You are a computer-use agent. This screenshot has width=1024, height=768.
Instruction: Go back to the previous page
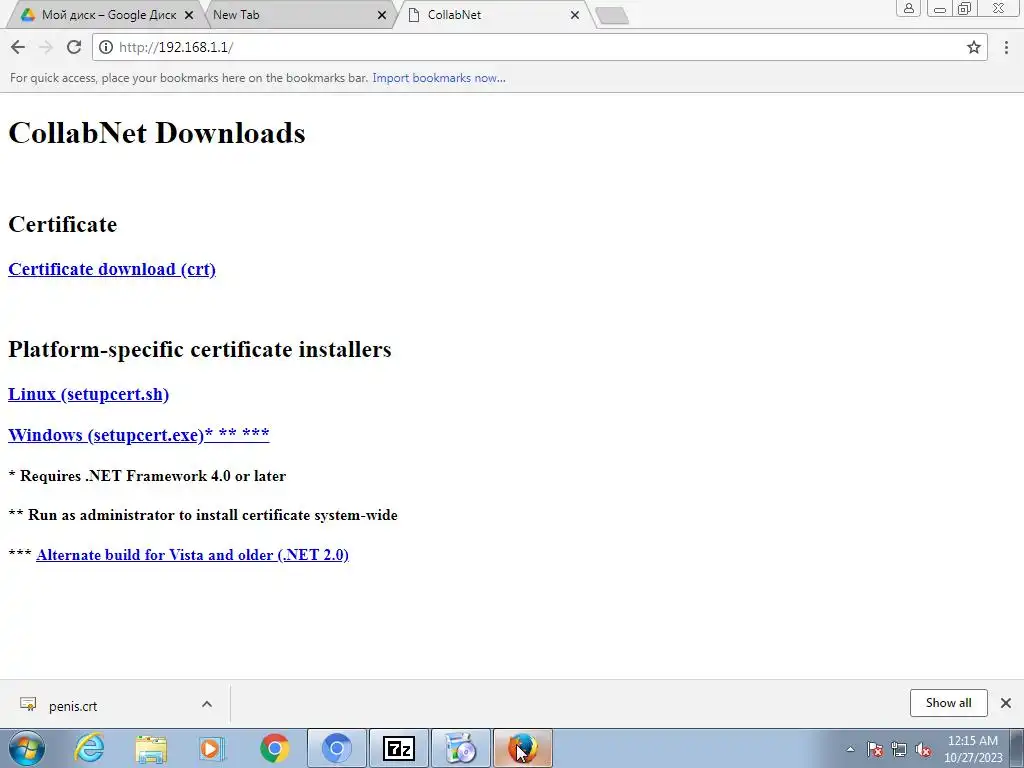pyautogui.click(x=18, y=47)
